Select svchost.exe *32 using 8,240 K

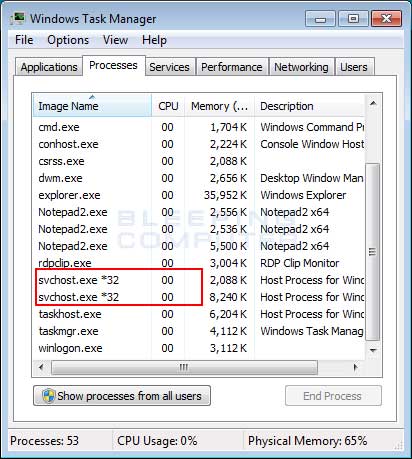(x=199, y=297)
